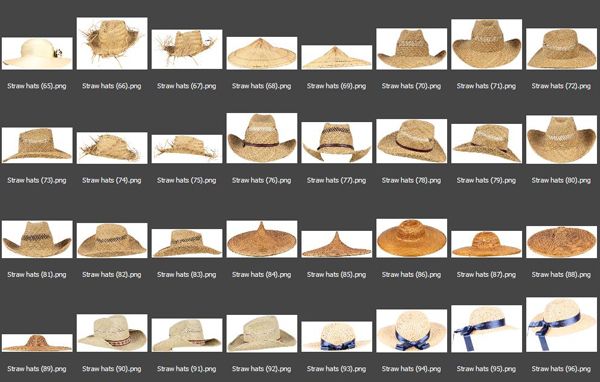Viewport: 600px width, 382px height.
Task: Select Straw hats (74).png frayed hat thumbnail
Action: [x=112, y=148]
